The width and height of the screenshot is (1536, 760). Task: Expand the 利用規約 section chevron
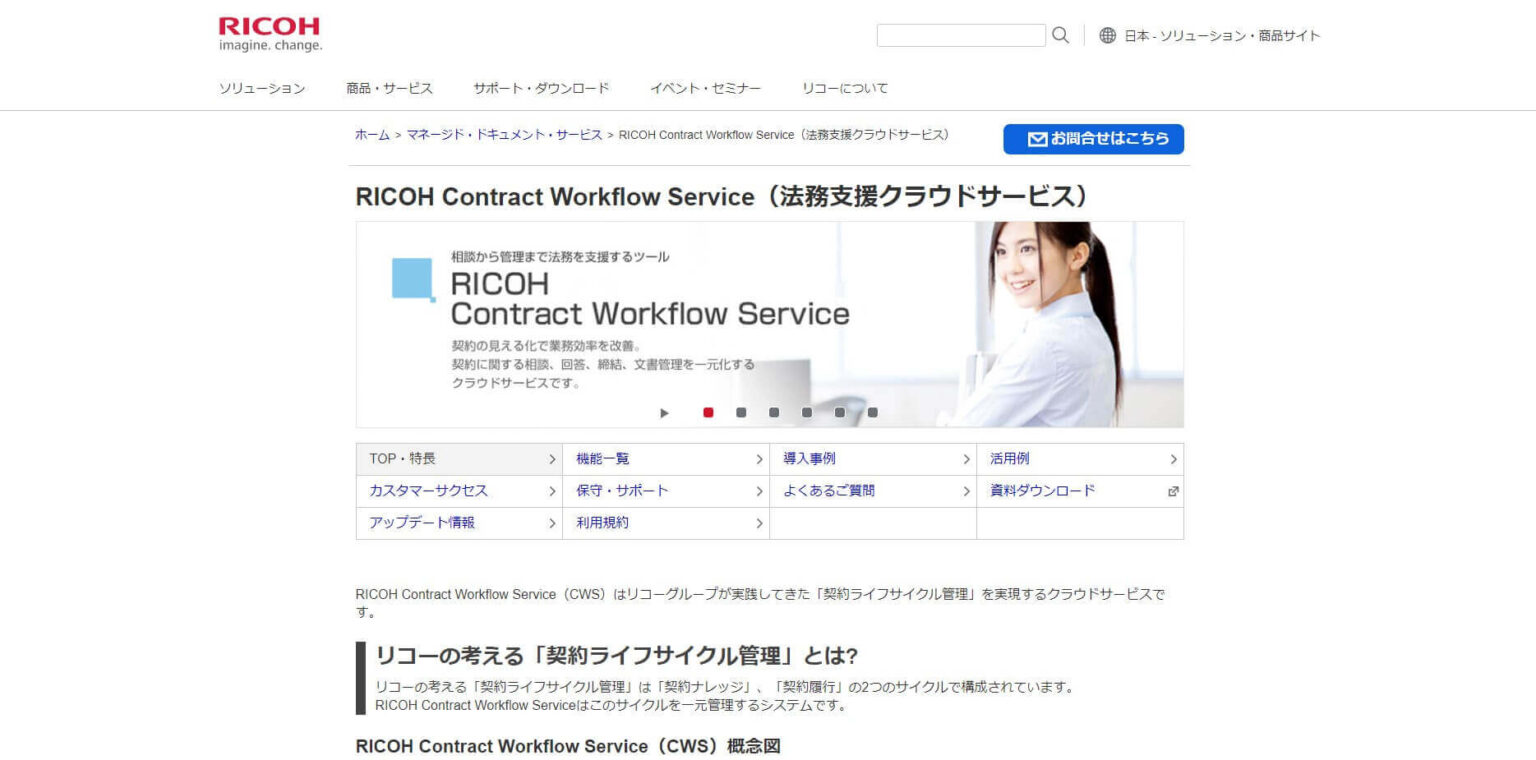[x=758, y=523]
